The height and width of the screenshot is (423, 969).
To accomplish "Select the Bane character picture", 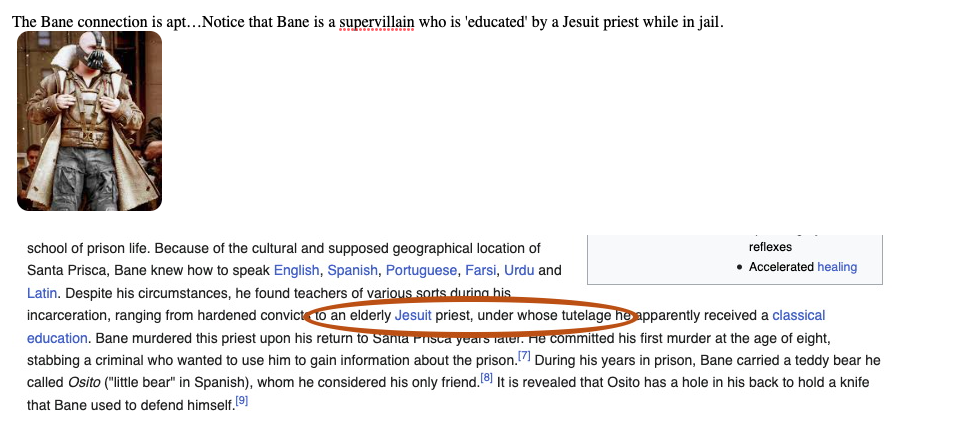I will tap(89, 121).
